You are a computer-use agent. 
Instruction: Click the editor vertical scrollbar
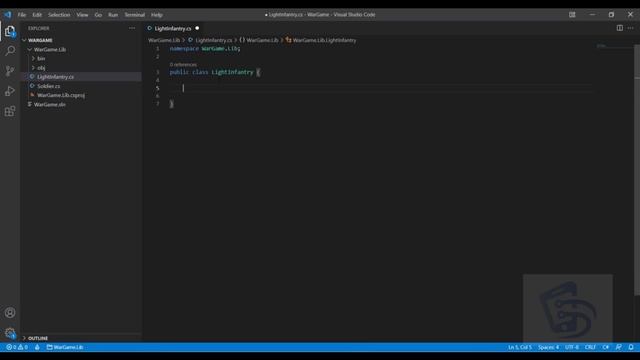637,169
